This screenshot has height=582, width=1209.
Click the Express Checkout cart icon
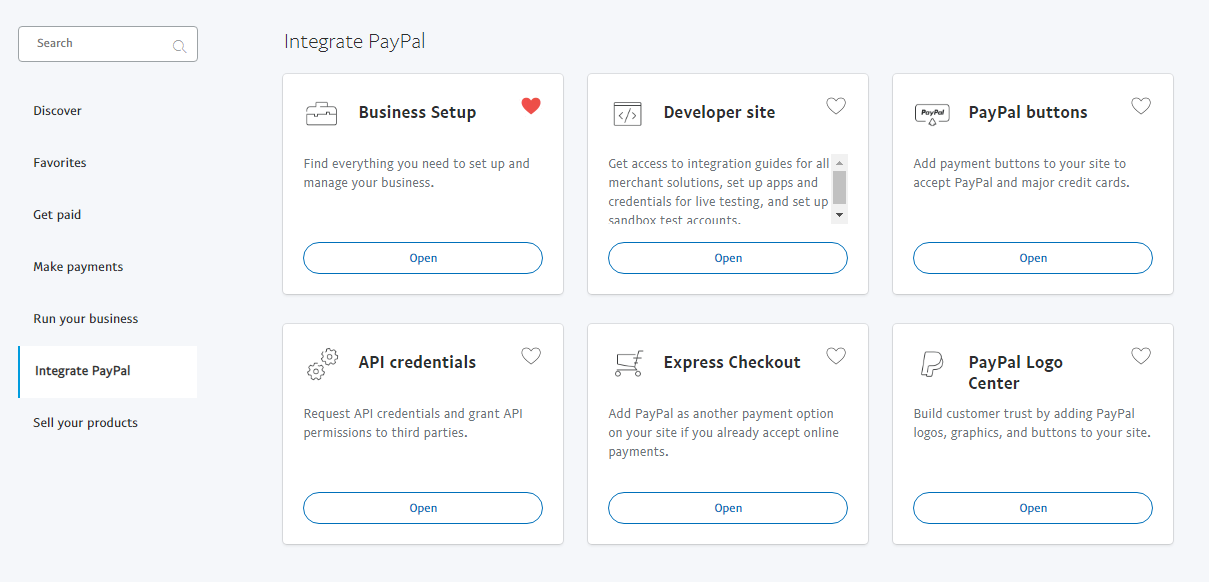[628, 363]
